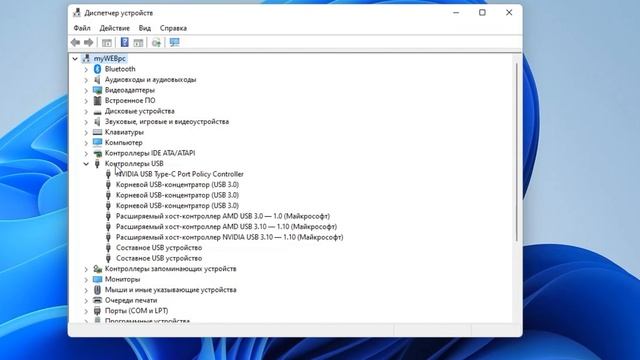Click the Контроллеры USB plug icon

[97, 164]
